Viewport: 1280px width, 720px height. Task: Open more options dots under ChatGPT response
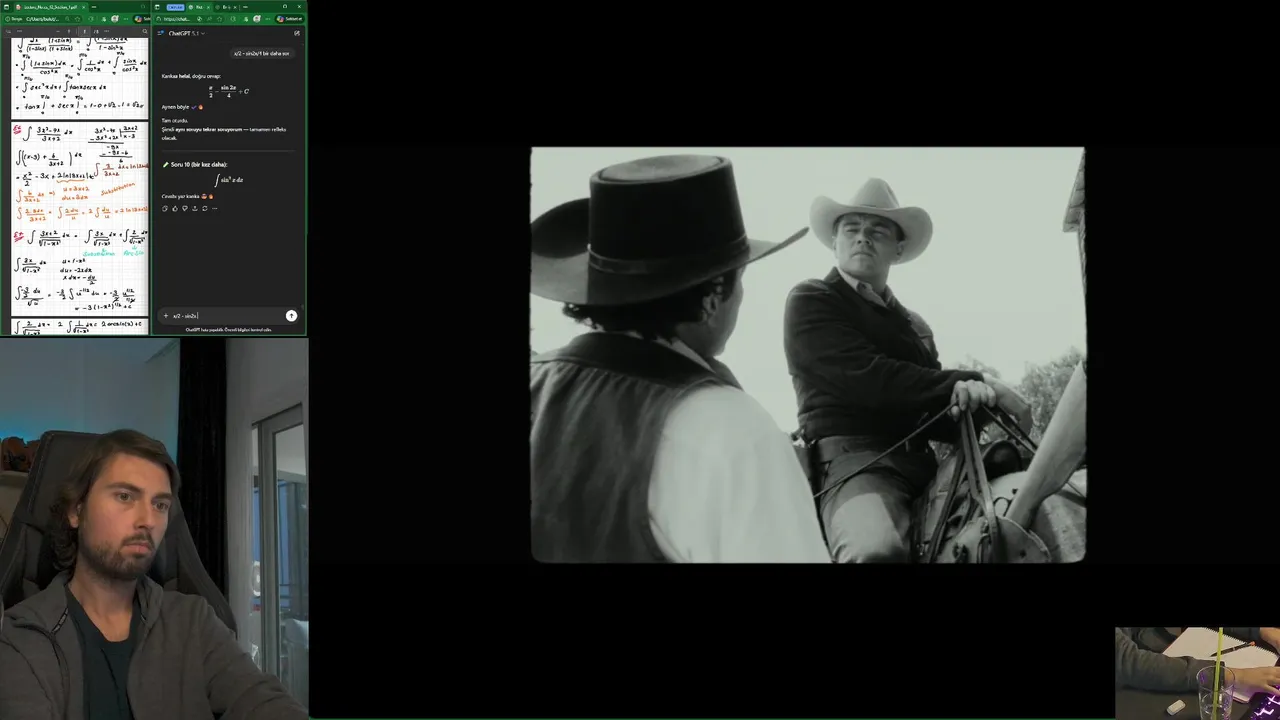(x=214, y=208)
